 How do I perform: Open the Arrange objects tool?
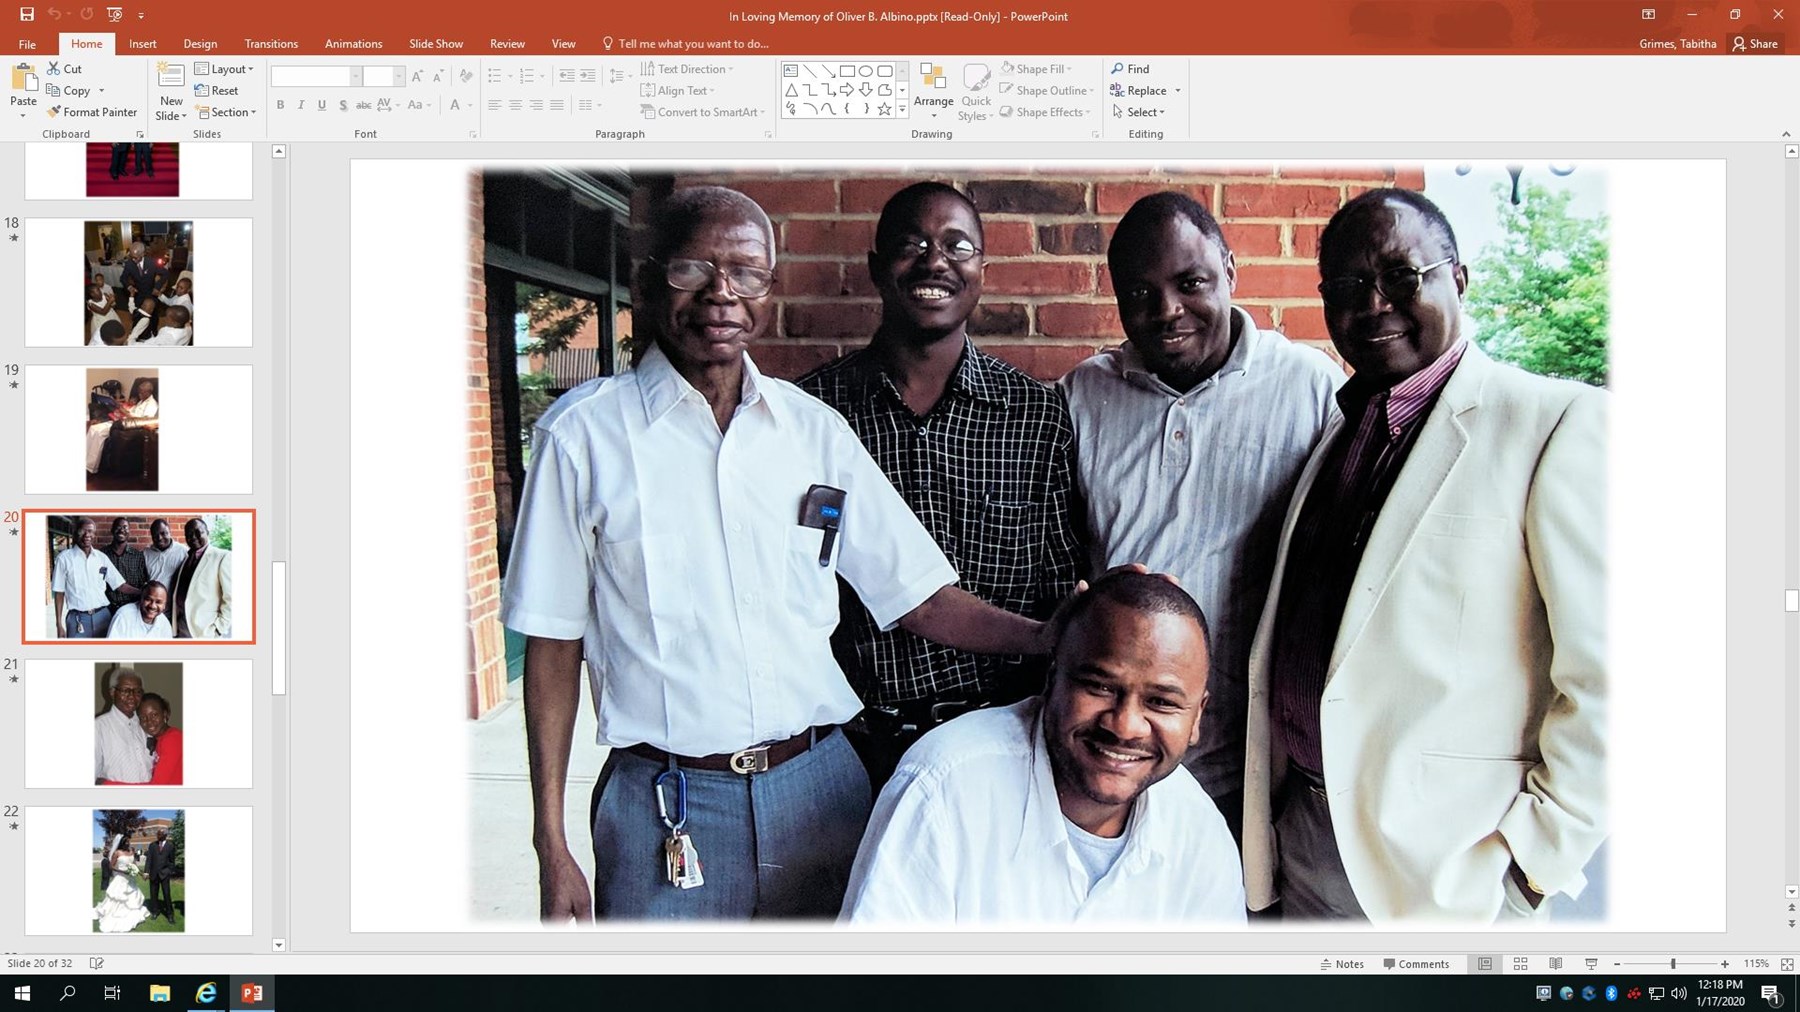933,86
